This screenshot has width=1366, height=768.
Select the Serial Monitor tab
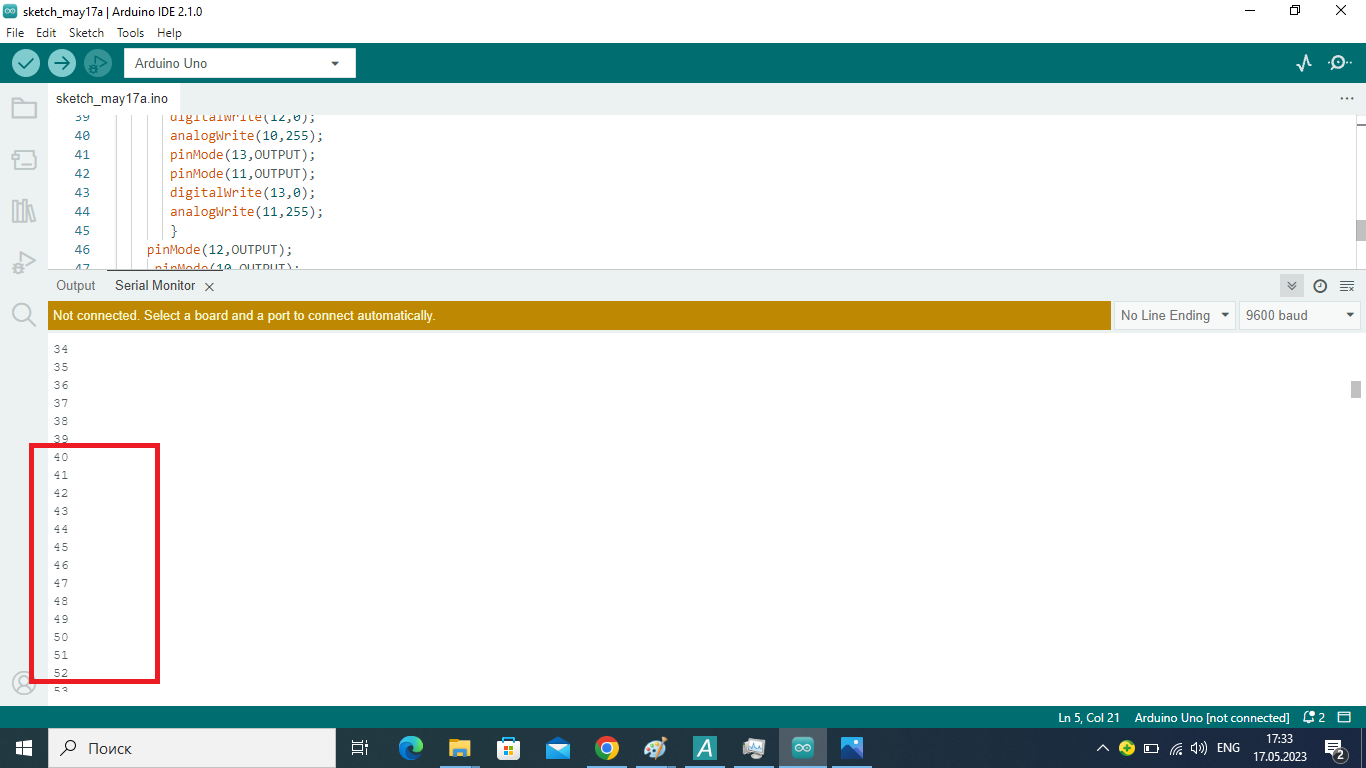pyautogui.click(x=155, y=286)
